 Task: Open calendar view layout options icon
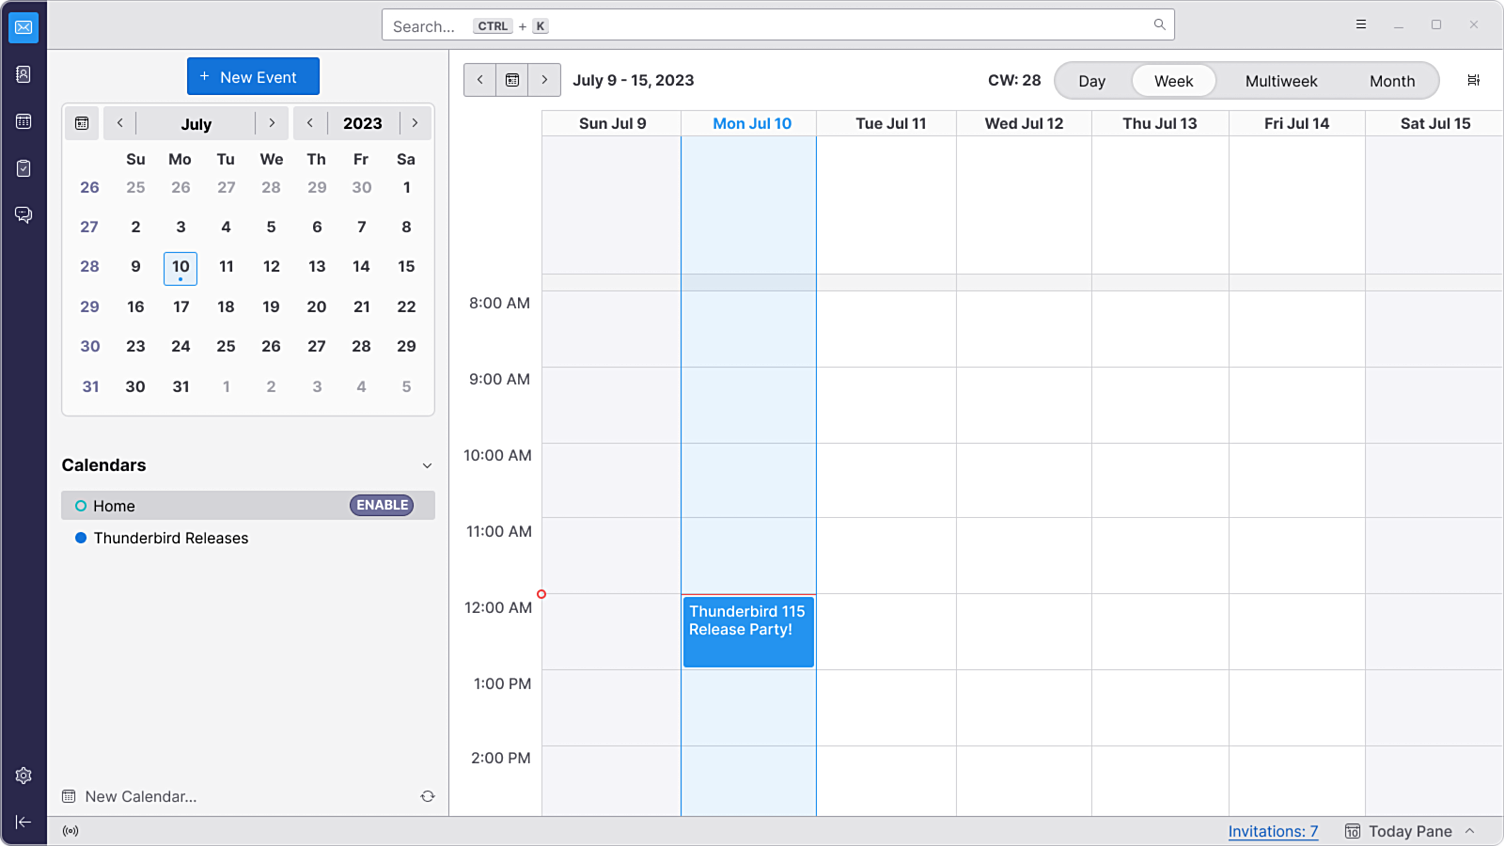(x=1473, y=80)
